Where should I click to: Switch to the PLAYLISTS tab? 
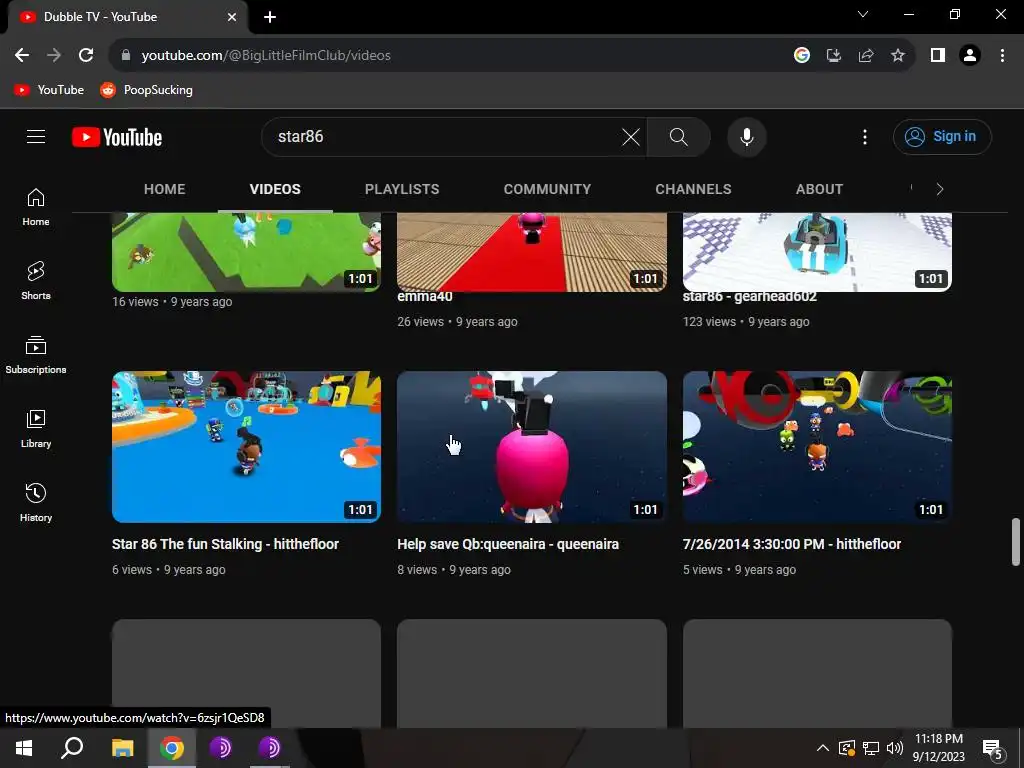coord(402,189)
